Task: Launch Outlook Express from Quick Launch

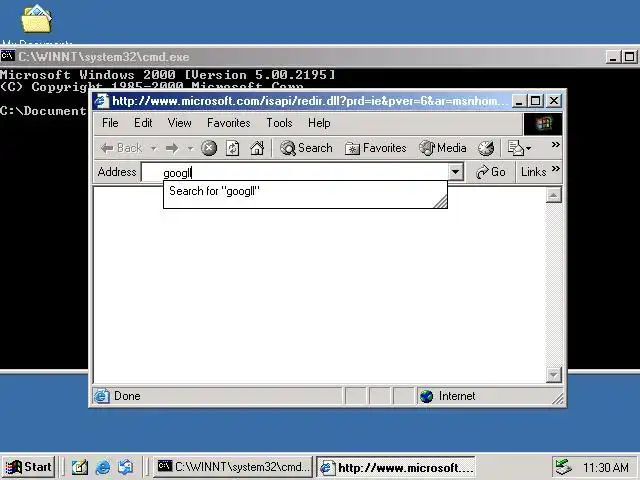Action: tap(125, 467)
